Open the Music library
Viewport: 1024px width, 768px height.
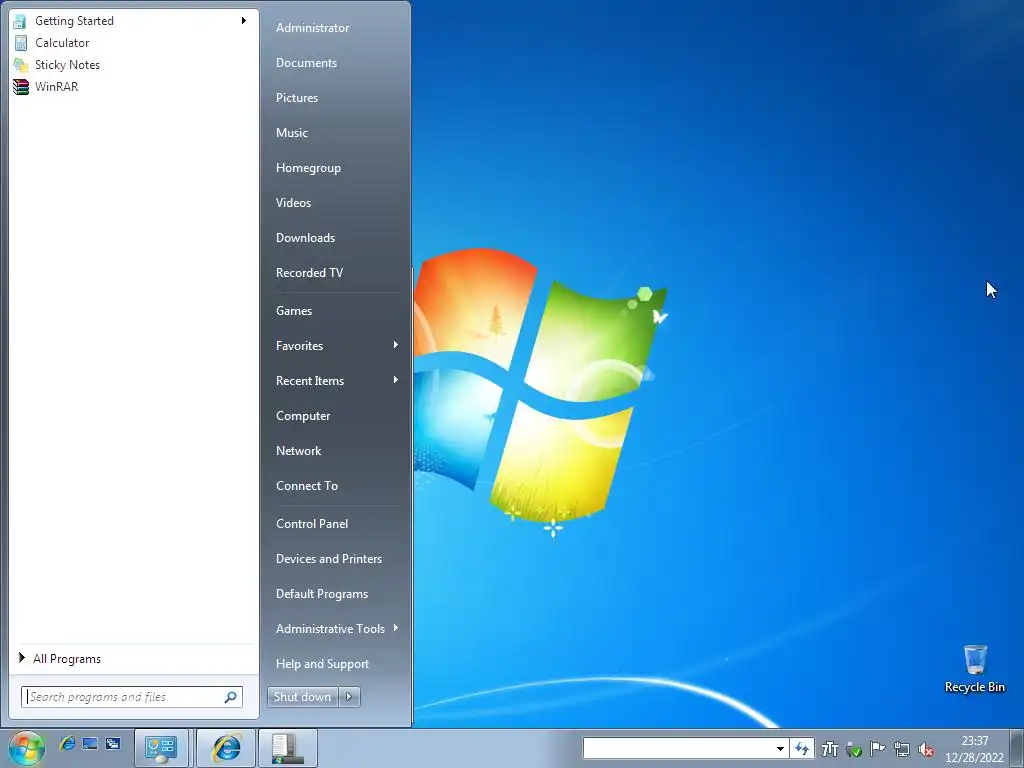tap(291, 133)
